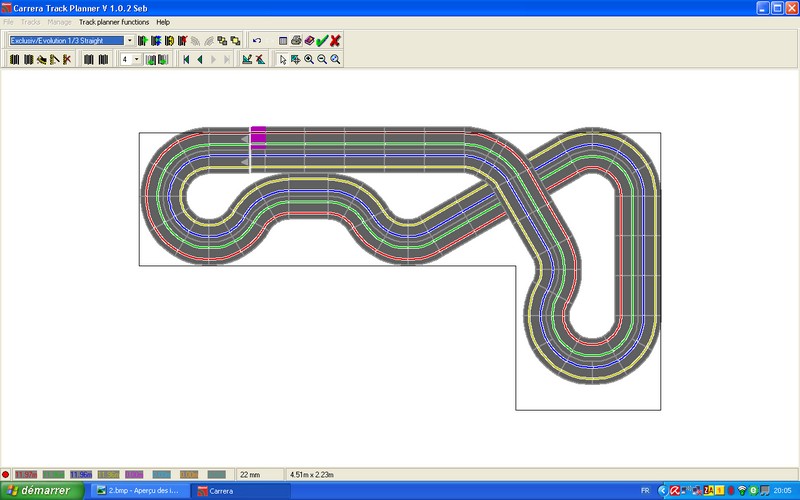Image resolution: width=800 pixels, height=500 pixels.
Task: Click the red 11.97m lane length swatch
Action: [x=26, y=473]
